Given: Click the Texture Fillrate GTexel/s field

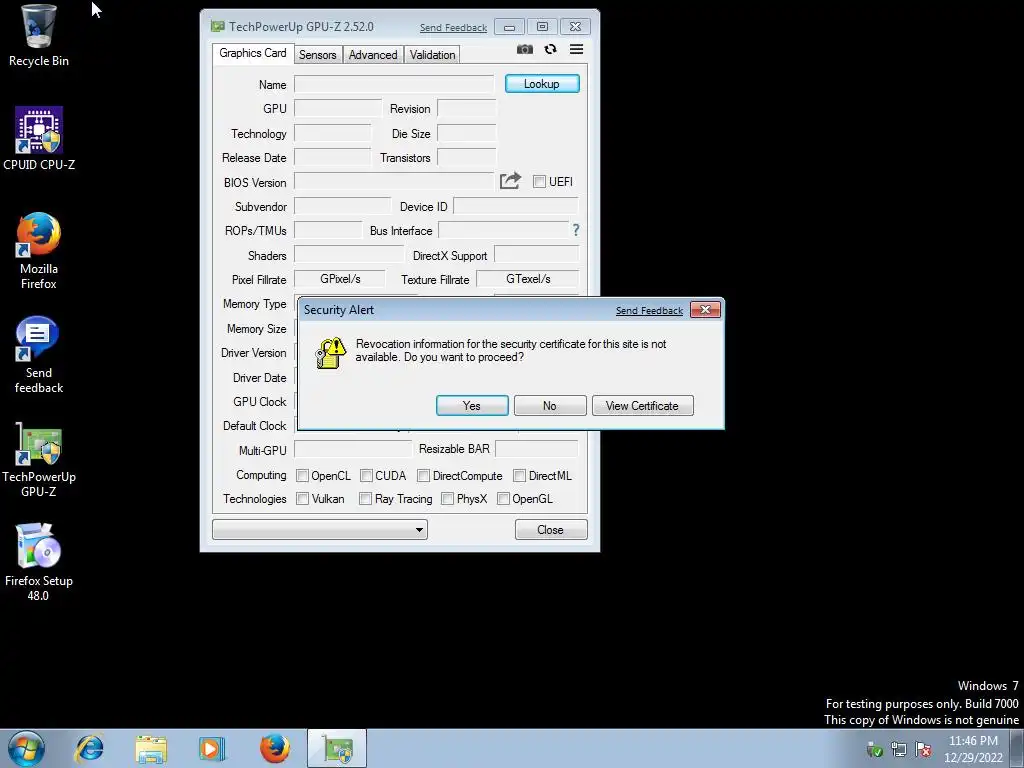Looking at the screenshot, I should coord(528,279).
